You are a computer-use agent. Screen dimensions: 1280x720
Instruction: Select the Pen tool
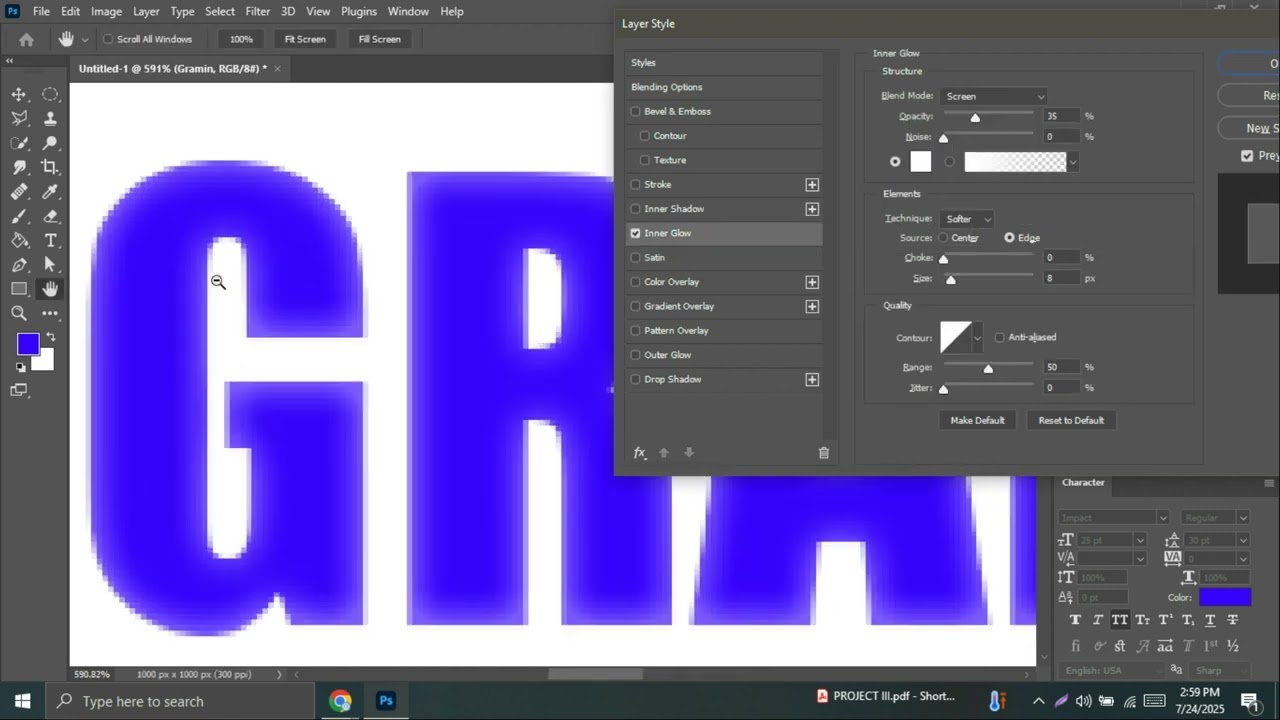(19, 265)
